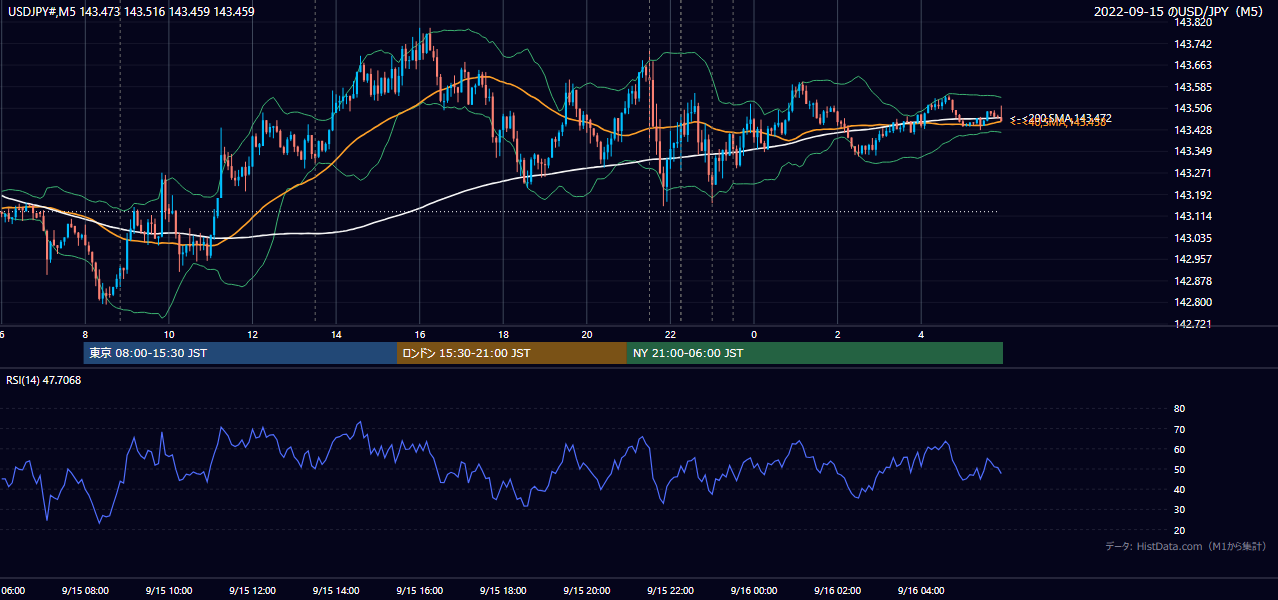Click hour label 18 under price chart
This screenshot has width=1278, height=600.
click(x=503, y=335)
